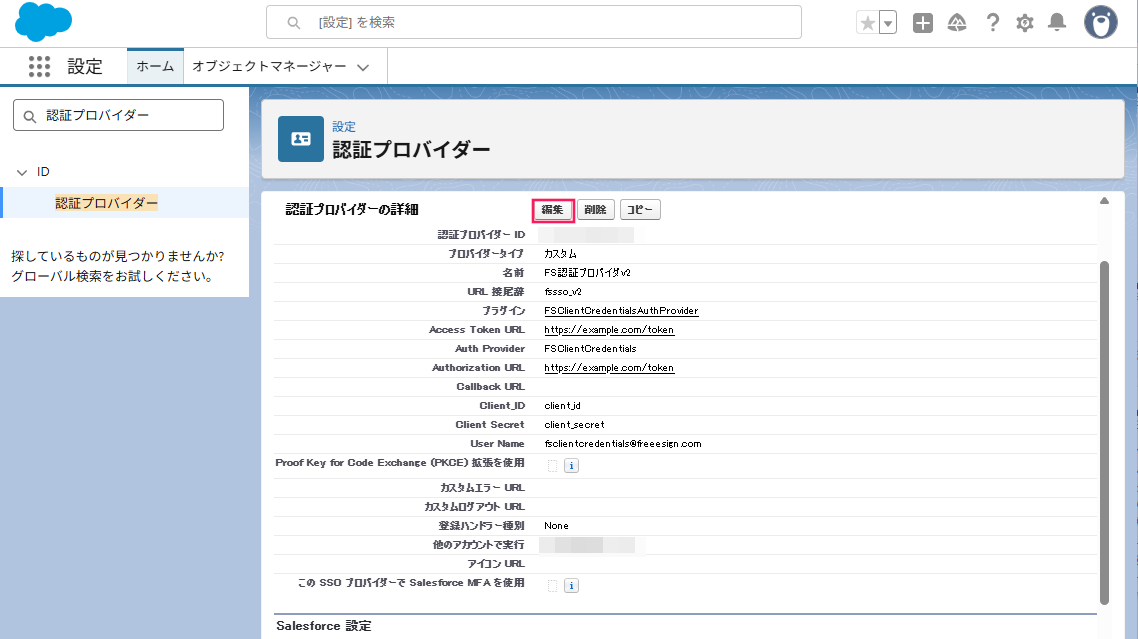Image resolution: width=1138 pixels, height=639 pixels.
Task: Collapse the ID tree section
Action: point(22,172)
